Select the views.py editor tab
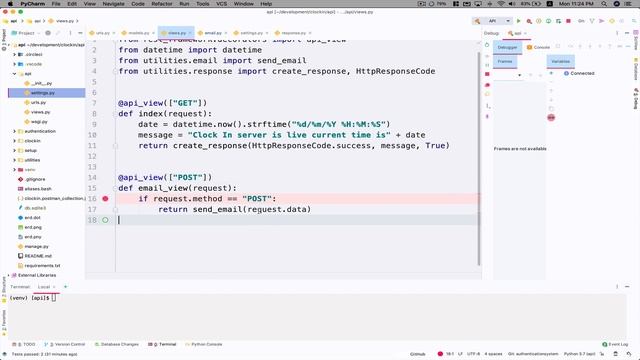 click(x=176, y=33)
